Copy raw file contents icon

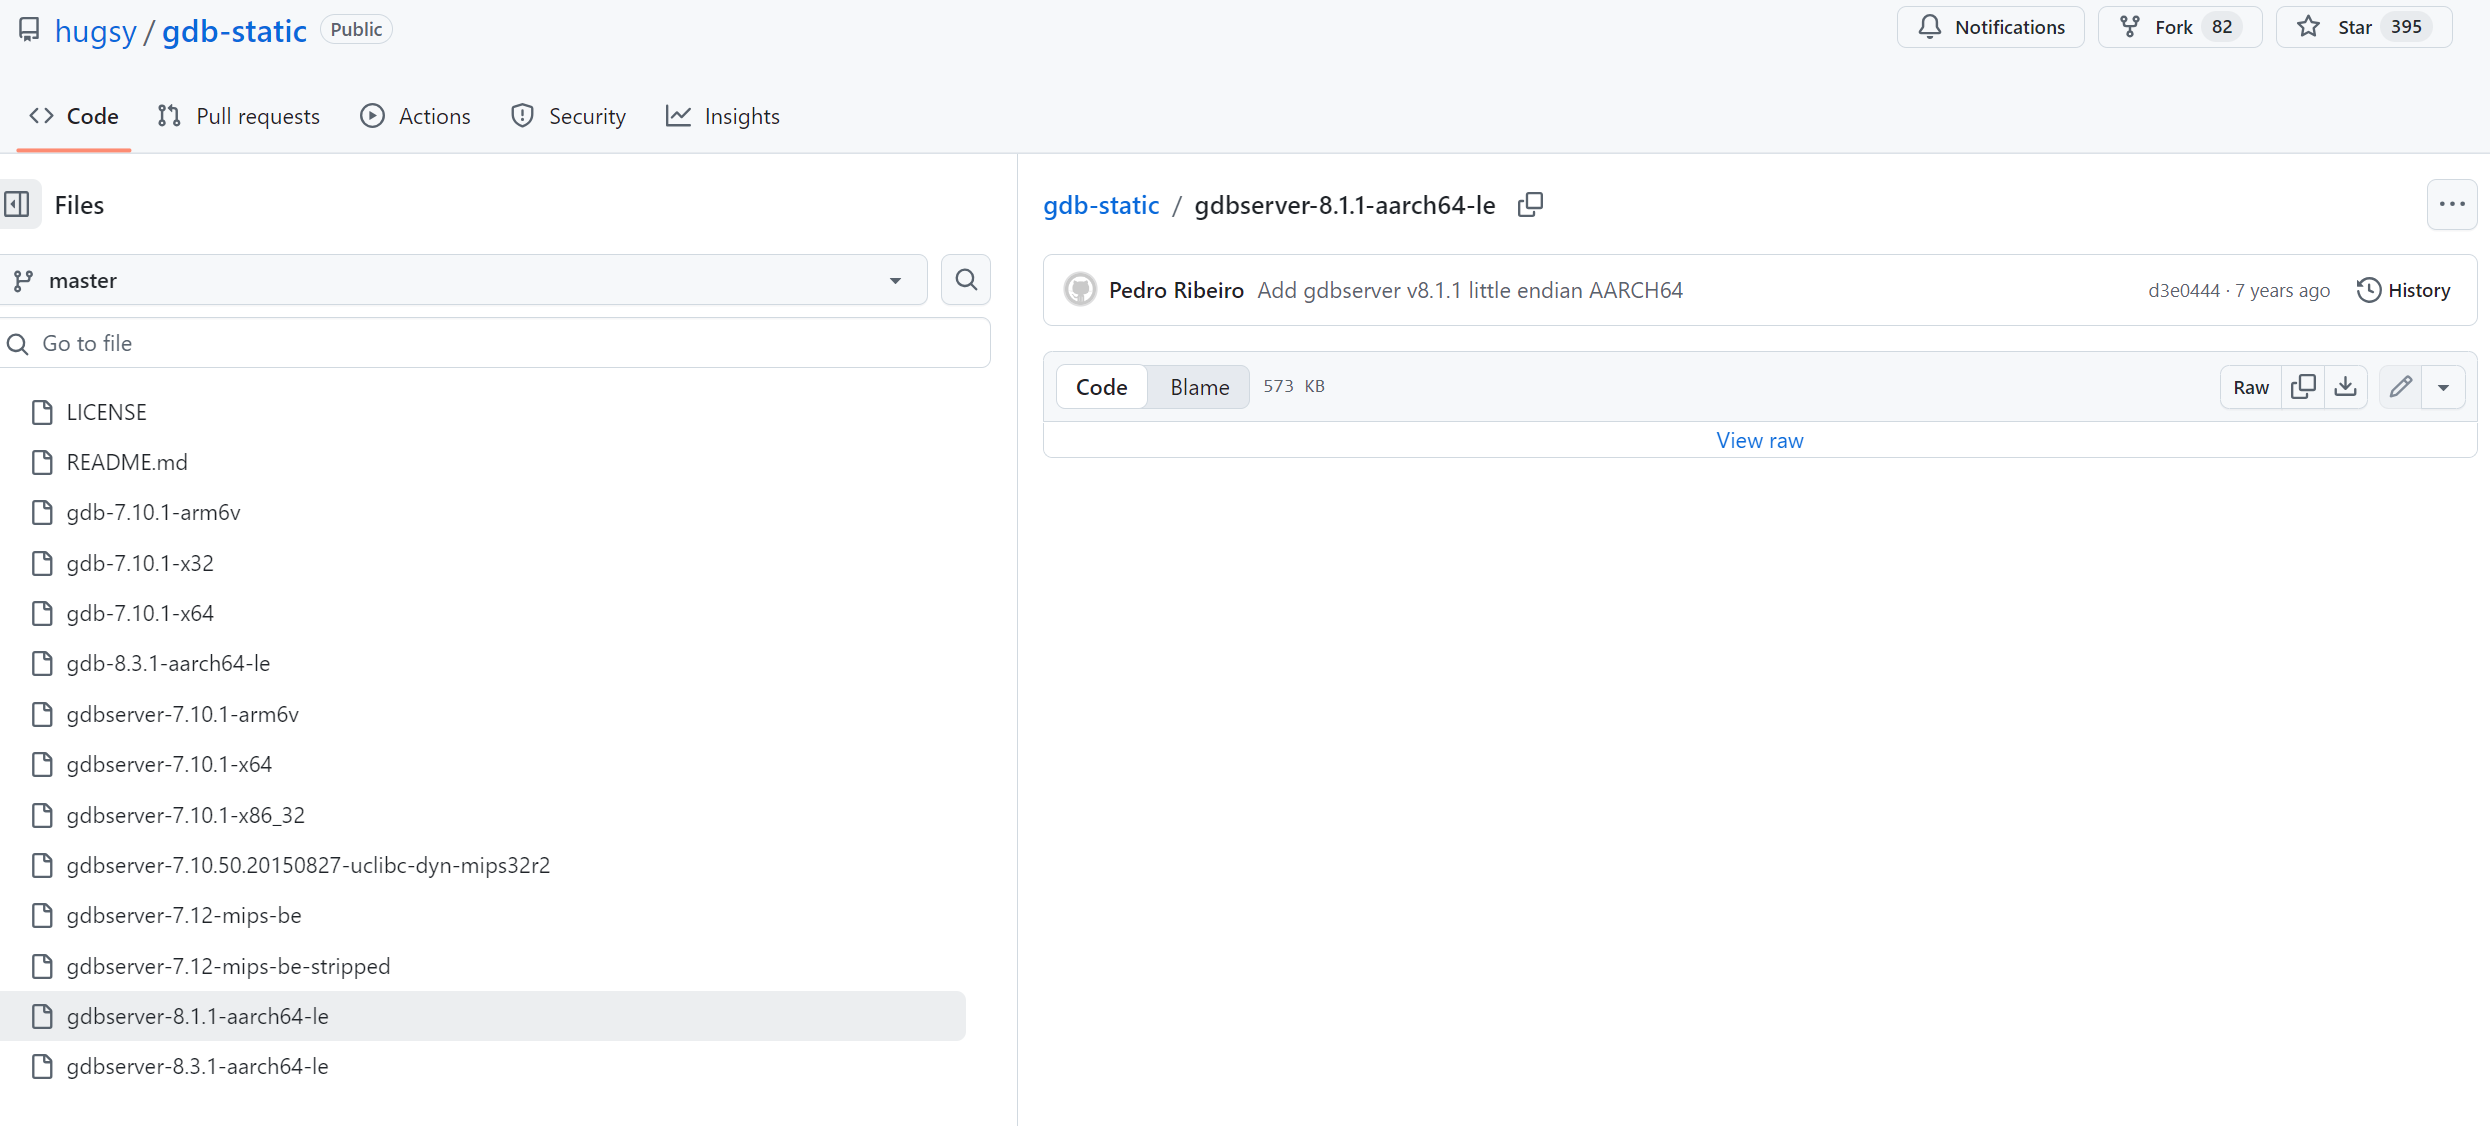point(2303,387)
